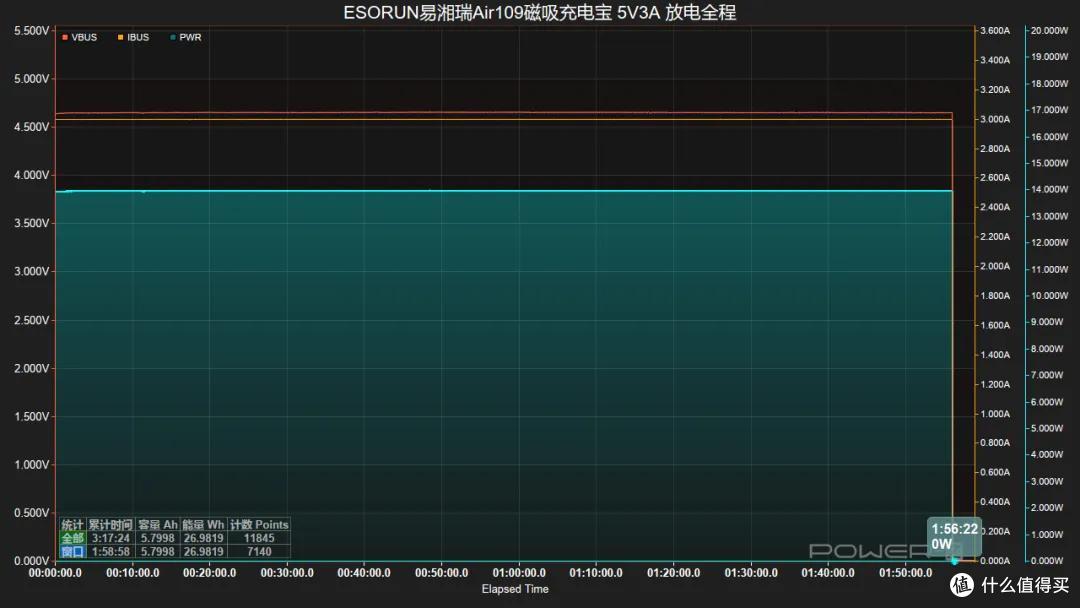Click the 2.000A current axis label
Screen dimensions: 1080x608
point(995,266)
